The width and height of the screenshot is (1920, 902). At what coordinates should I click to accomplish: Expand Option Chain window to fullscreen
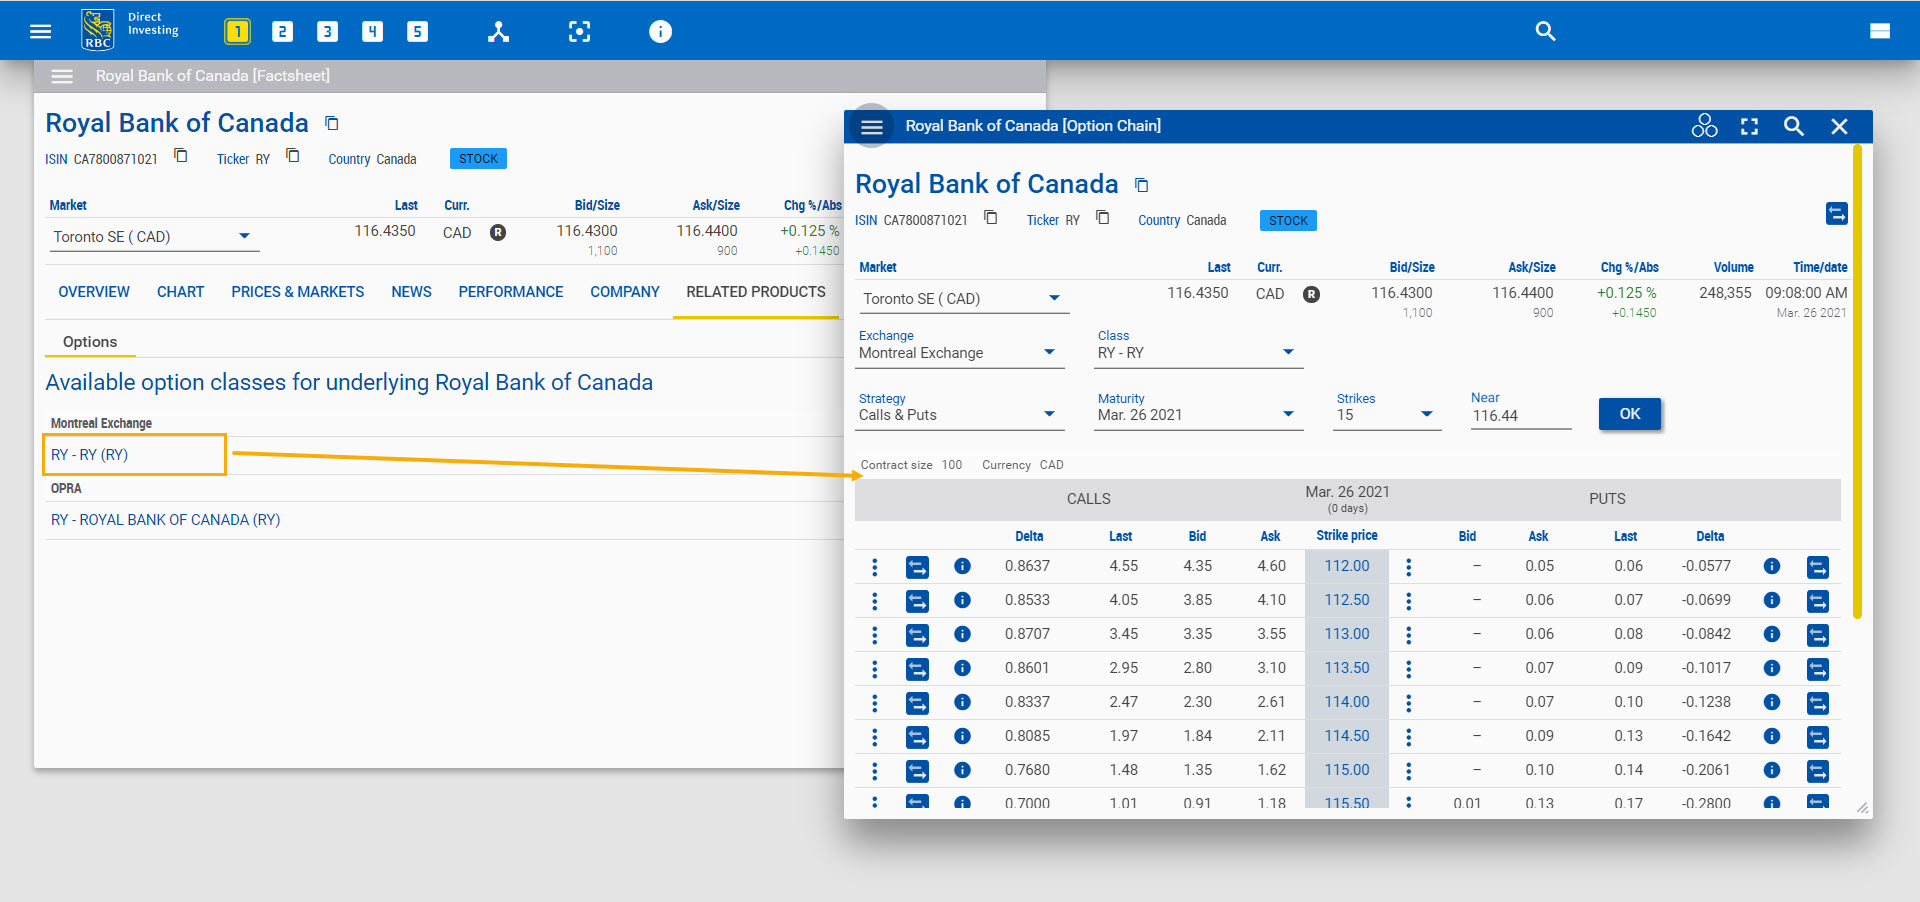tap(1749, 126)
